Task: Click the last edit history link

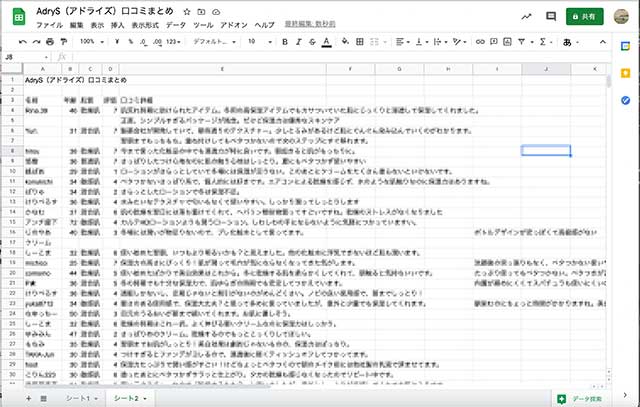Action: click(310, 24)
